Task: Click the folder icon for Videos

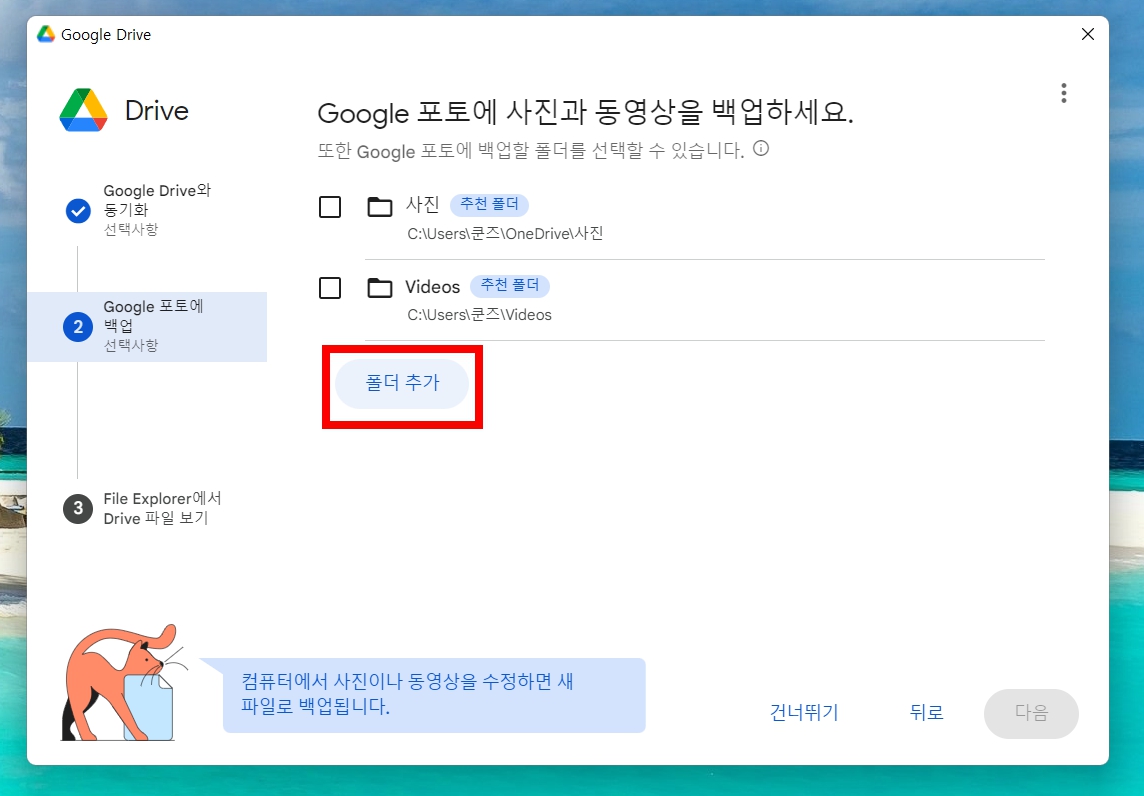Action: (x=379, y=287)
